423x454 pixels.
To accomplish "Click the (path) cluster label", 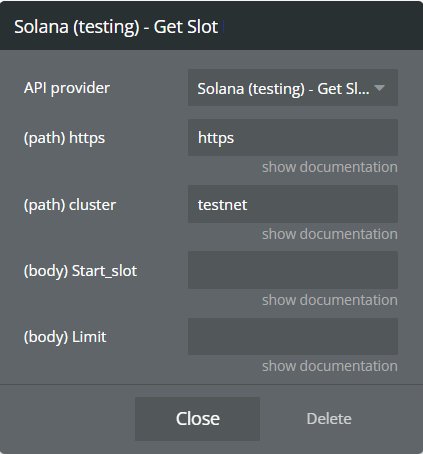I will click(x=70, y=205).
